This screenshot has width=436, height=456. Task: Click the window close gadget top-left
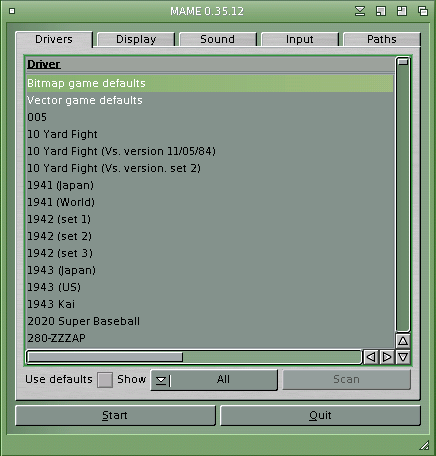pos(12,11)
